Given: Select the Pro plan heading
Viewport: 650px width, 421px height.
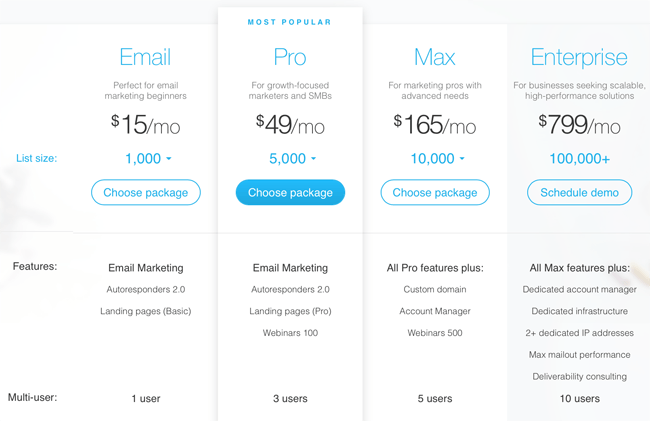Looking at the screenshot, I should click(x=290, y=57).
